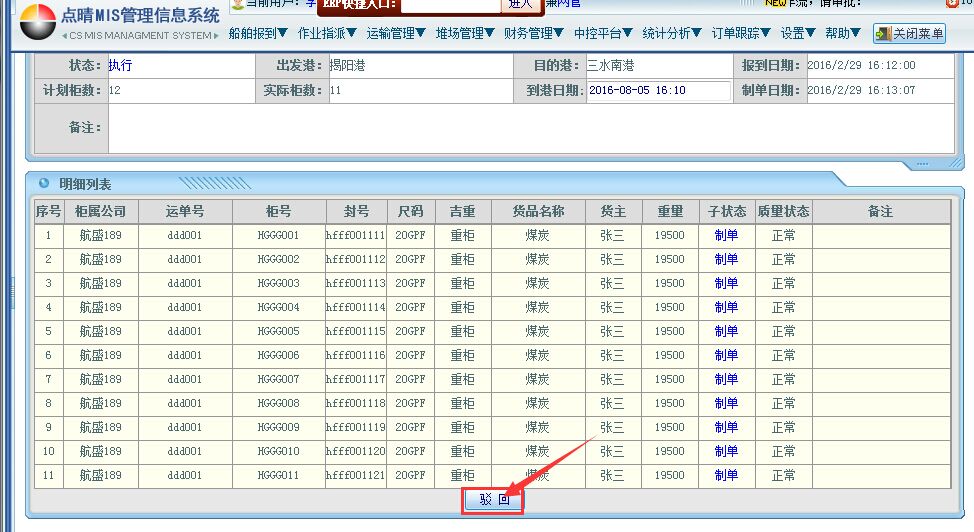Viewport: 974px width, 532px height.
Task: Select the 财务管理 menu
Action: tap(534, 34)
